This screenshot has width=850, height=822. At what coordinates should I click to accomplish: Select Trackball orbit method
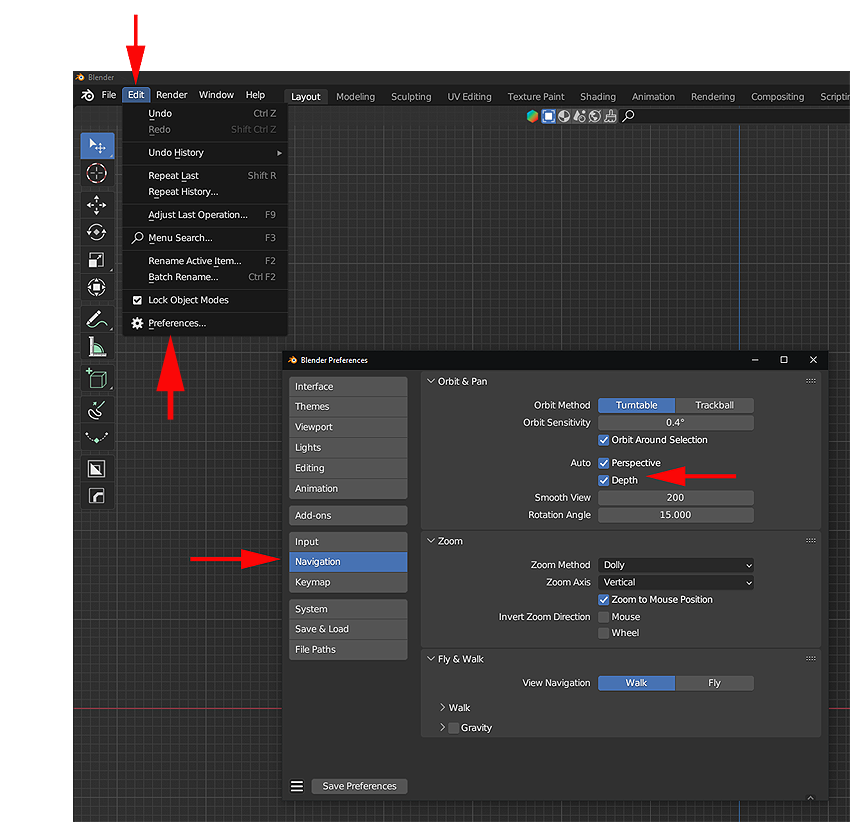(714, 405)
